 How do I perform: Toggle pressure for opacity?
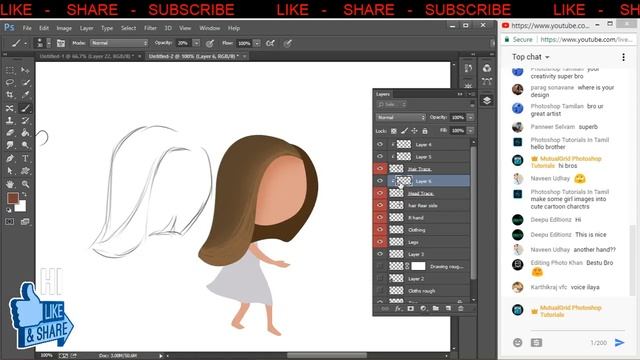(210, 43)
